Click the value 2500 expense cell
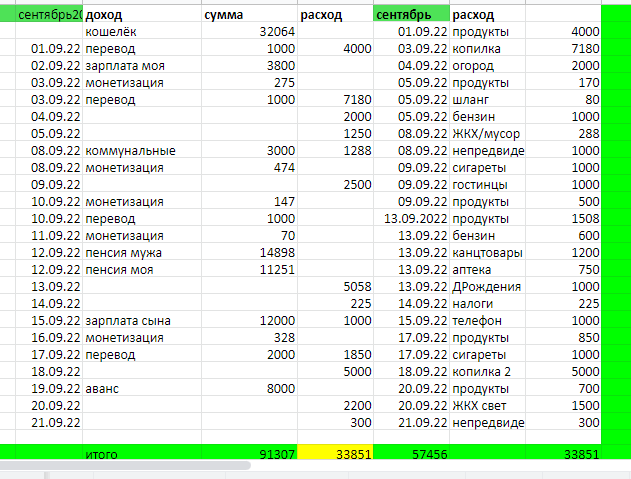 pyautogui.click(x=335, y=185)
